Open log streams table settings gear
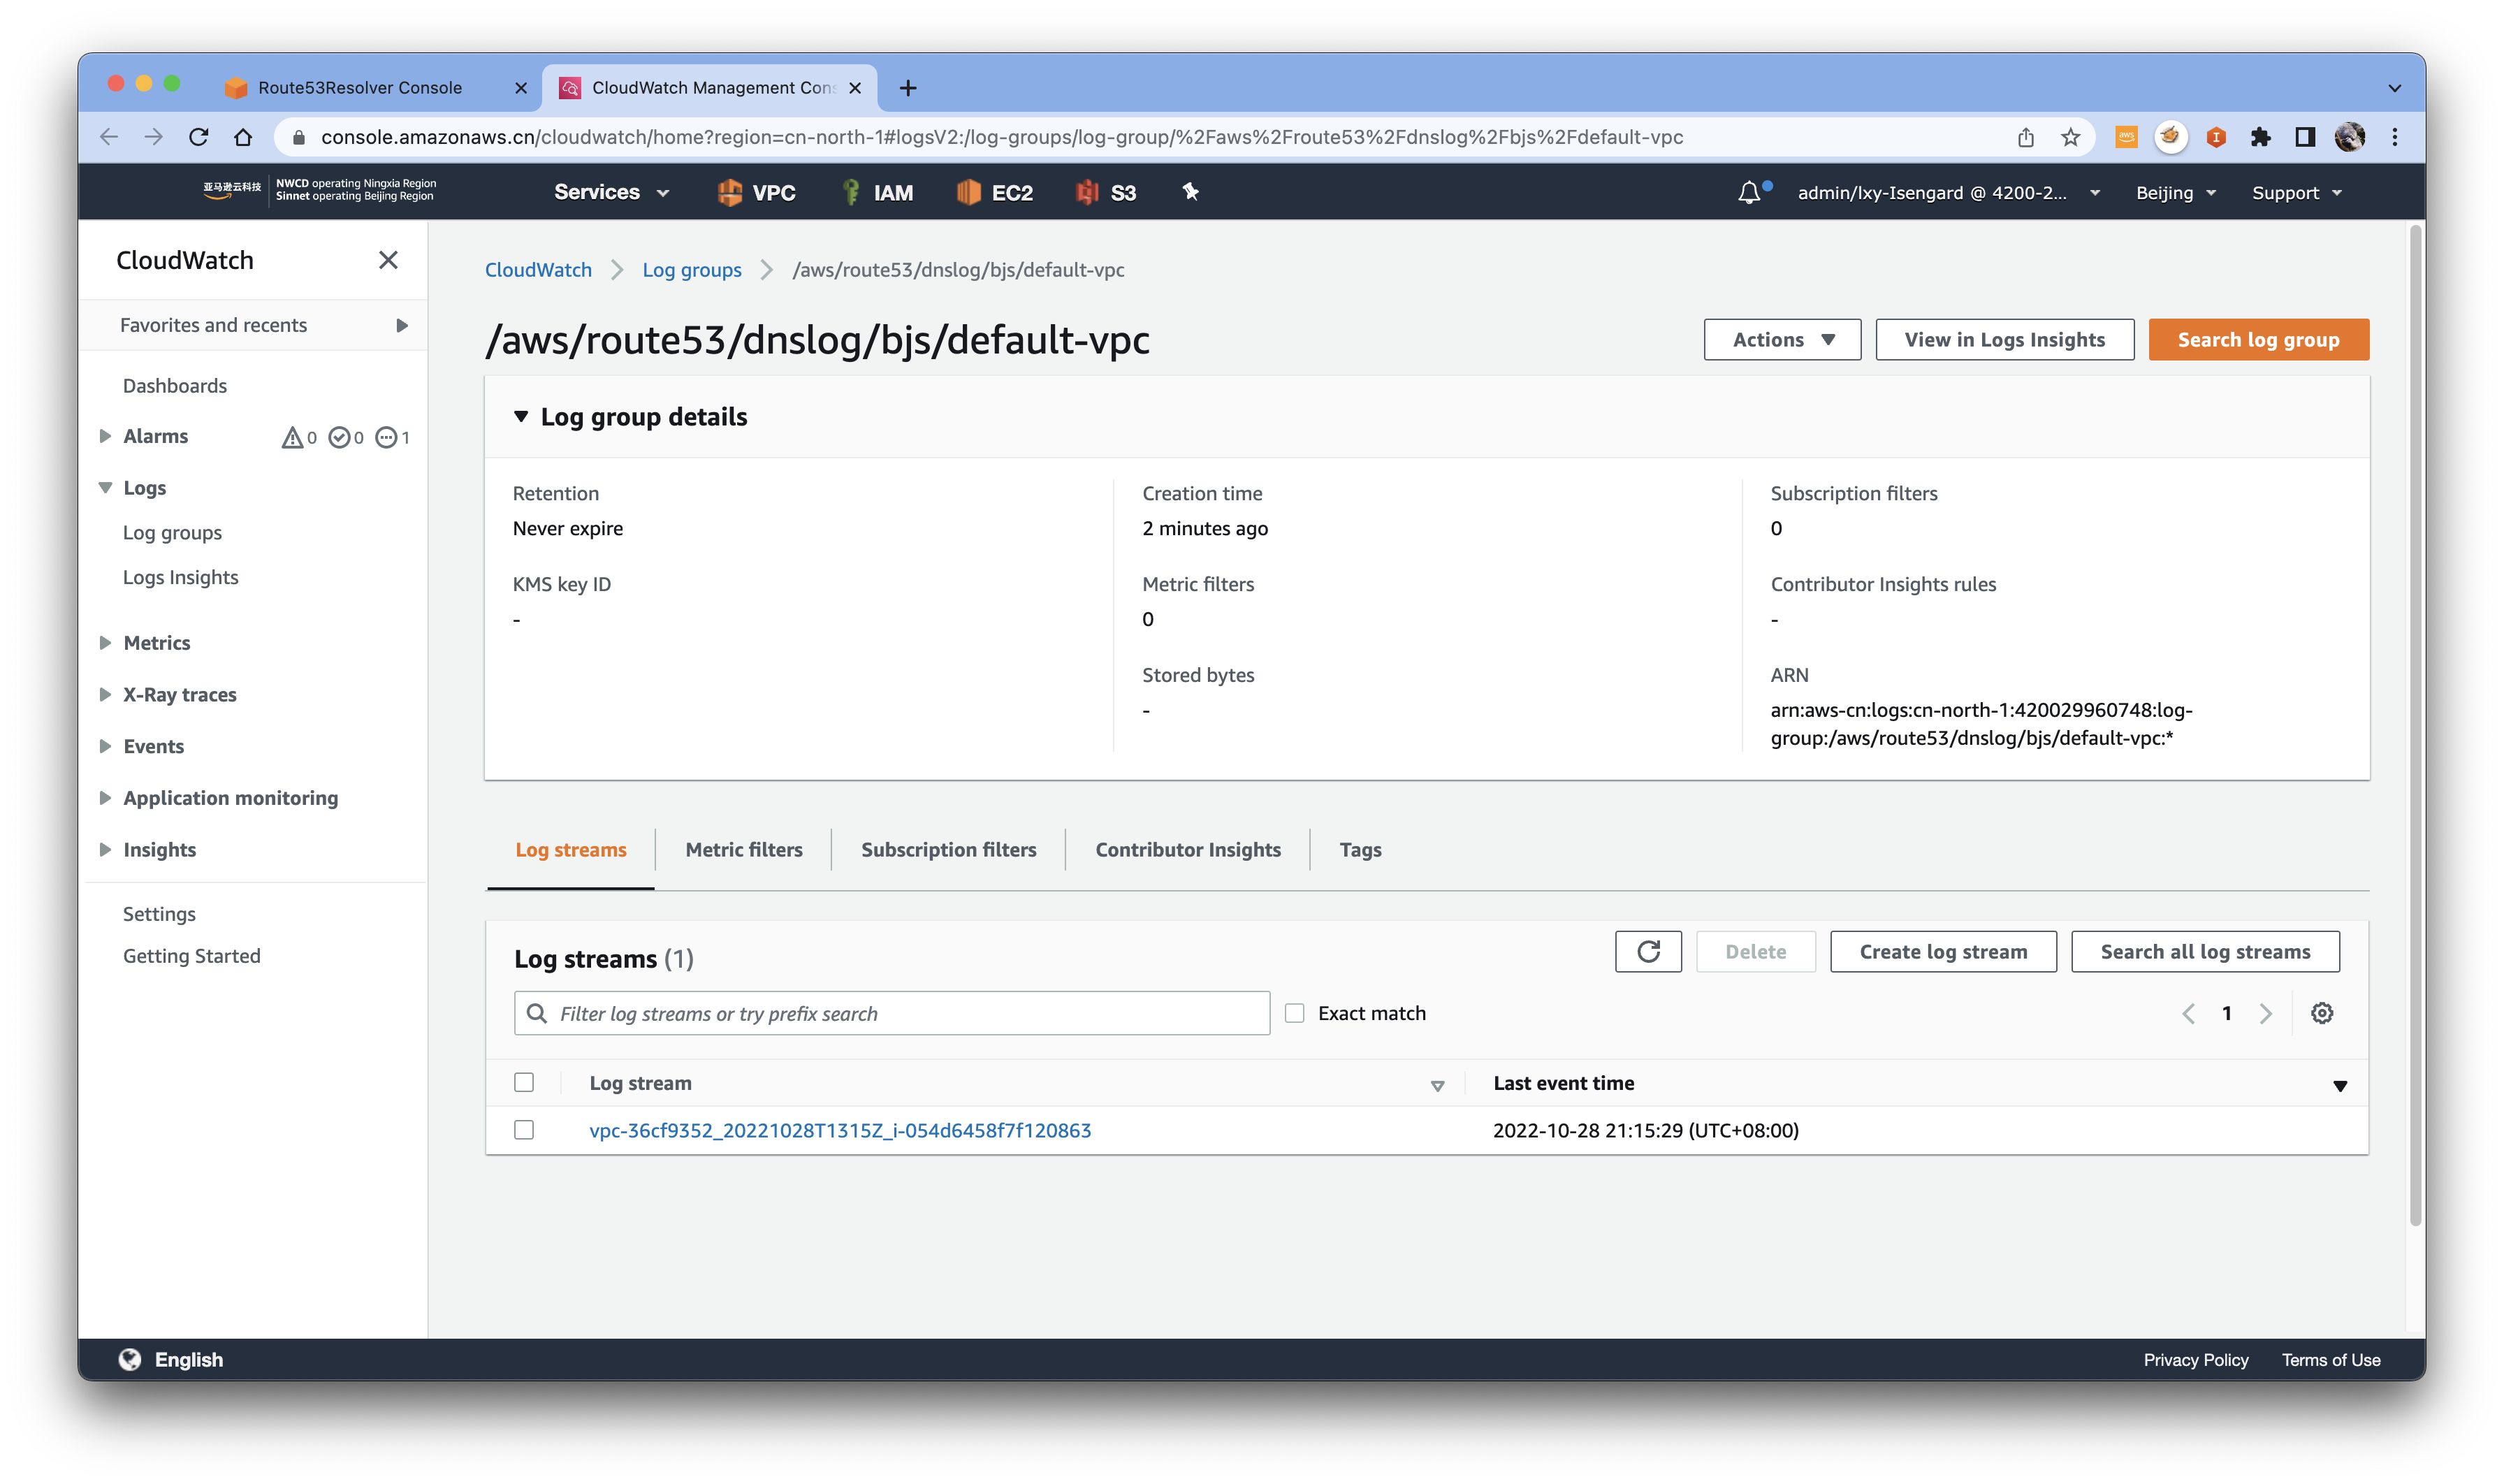2504x1484 pixels. [x=2321, y=1013]
